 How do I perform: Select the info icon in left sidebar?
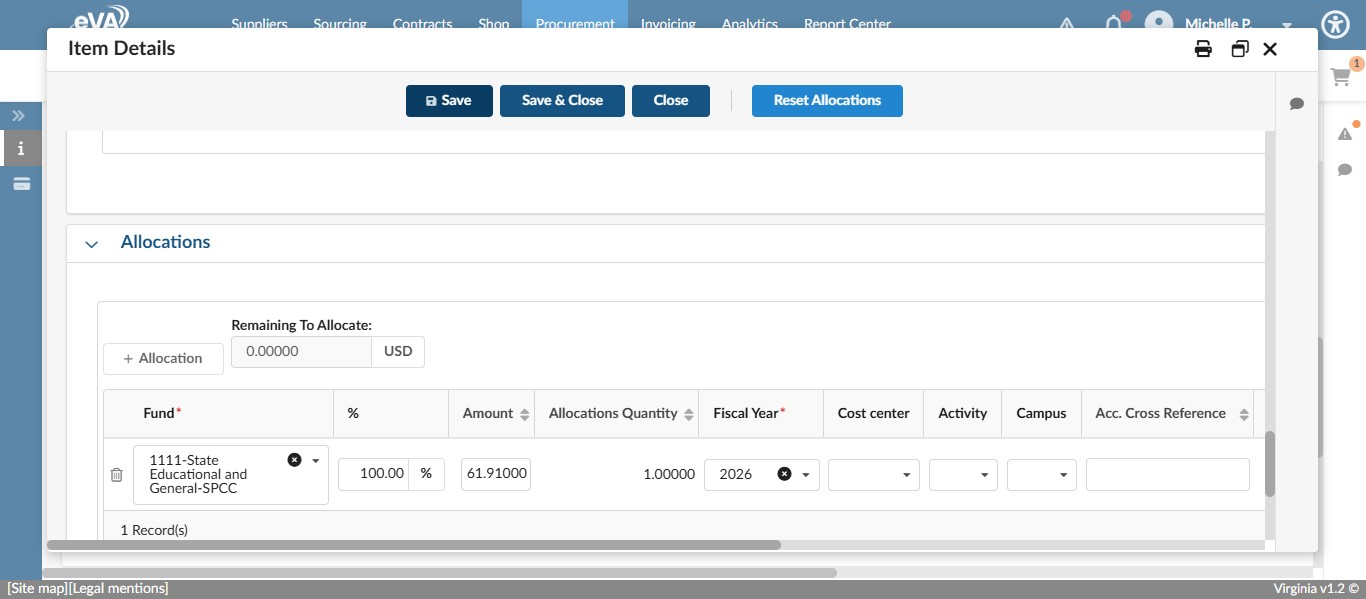[x=20, y=148]
